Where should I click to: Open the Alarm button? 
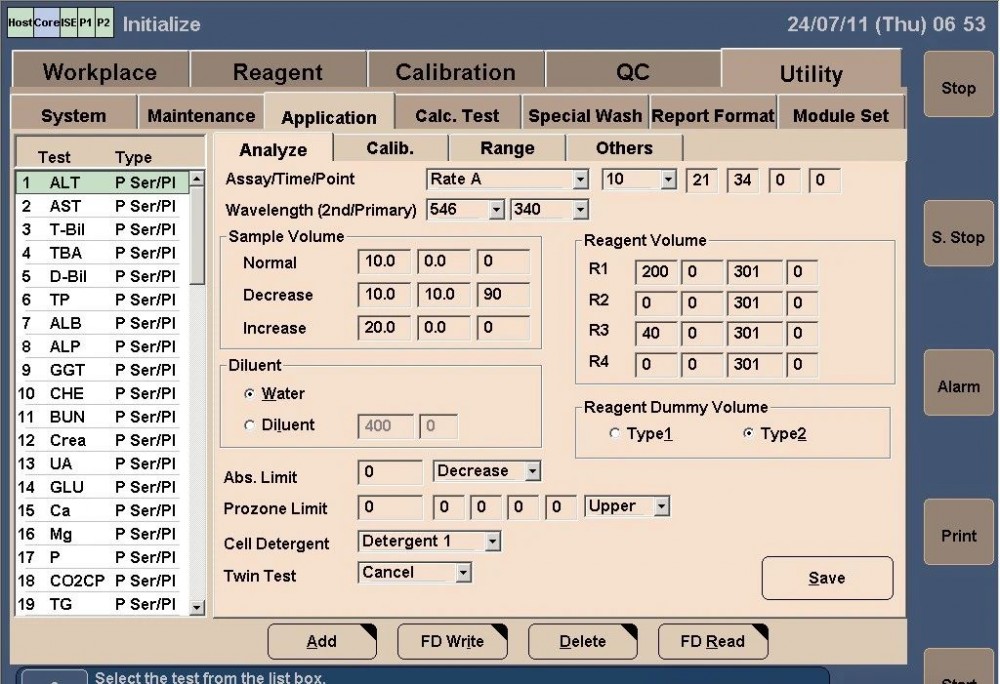959,383
